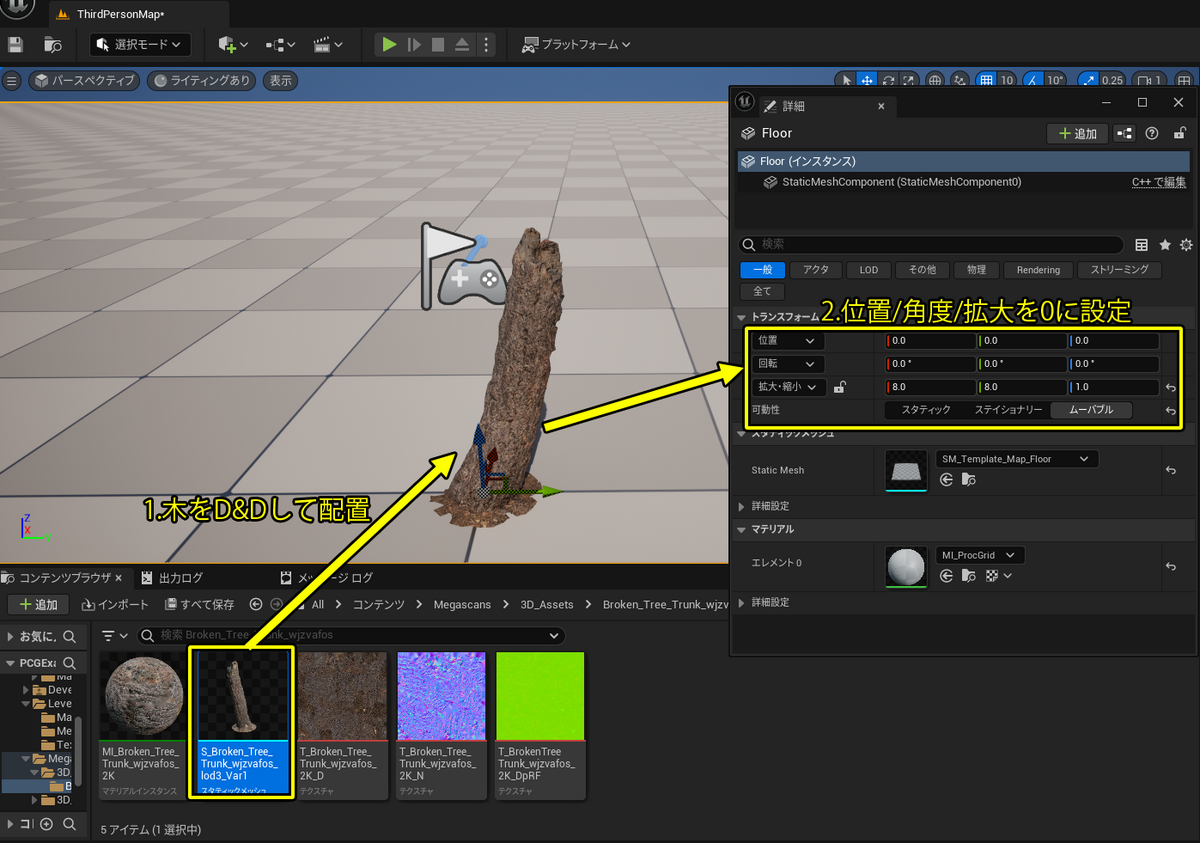This screenshot has height=843, width=1200.
Task: Open Blueprint/add script icon in Details panel
Action: point(1125,133)
